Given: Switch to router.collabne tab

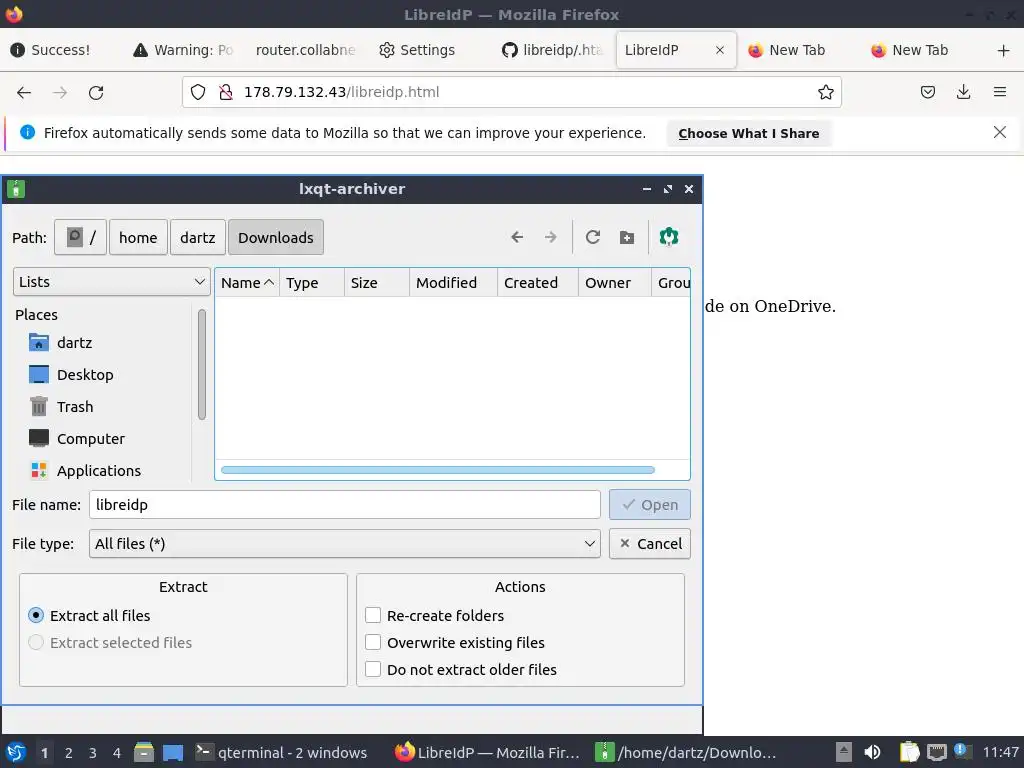Looking at the screenshot, I should click(305, 50).
